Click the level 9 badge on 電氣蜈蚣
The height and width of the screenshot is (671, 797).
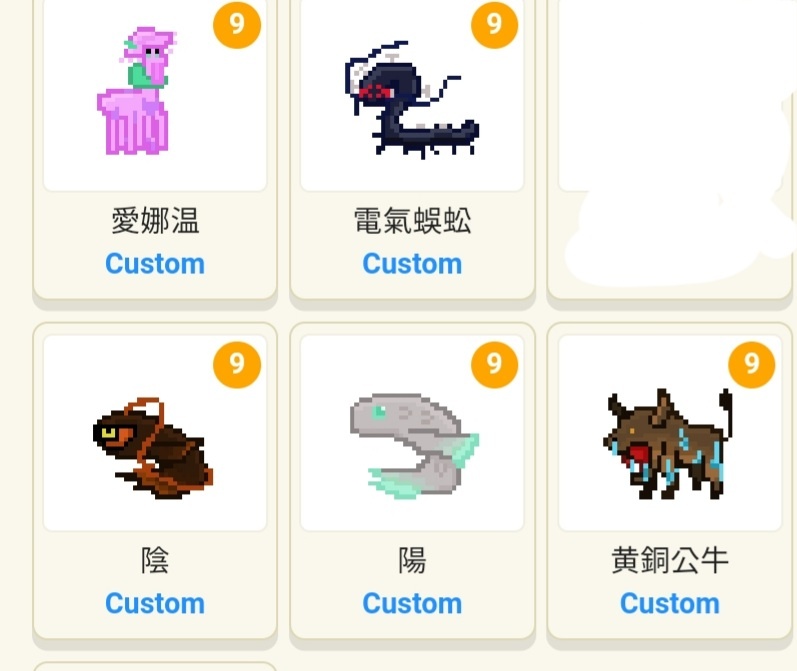pyautogui.click(x=495, y=24)
